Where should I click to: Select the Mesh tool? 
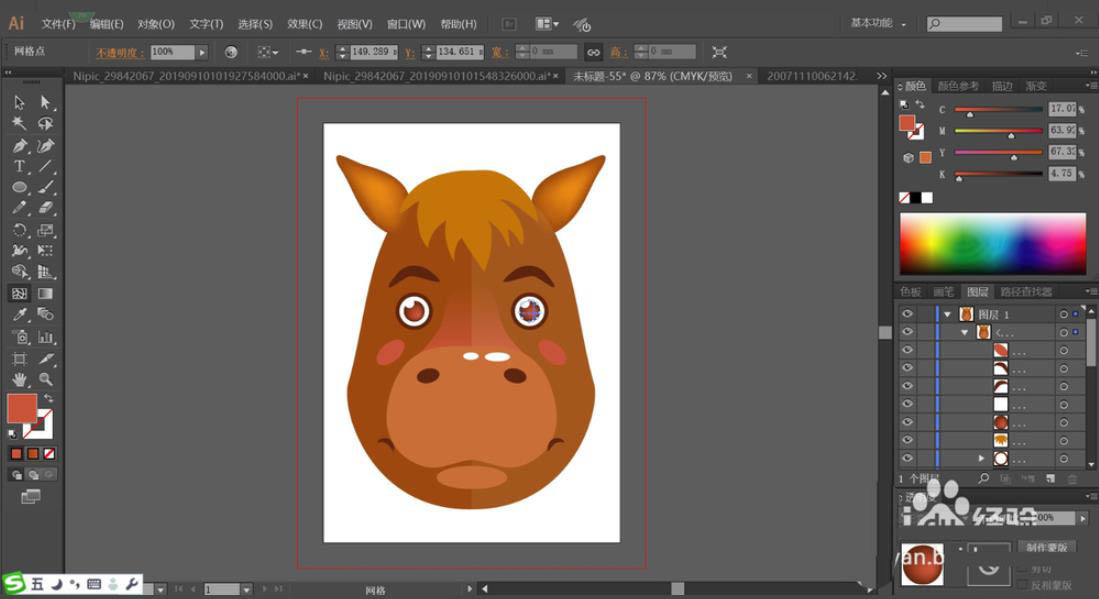(x=20, y=294)
